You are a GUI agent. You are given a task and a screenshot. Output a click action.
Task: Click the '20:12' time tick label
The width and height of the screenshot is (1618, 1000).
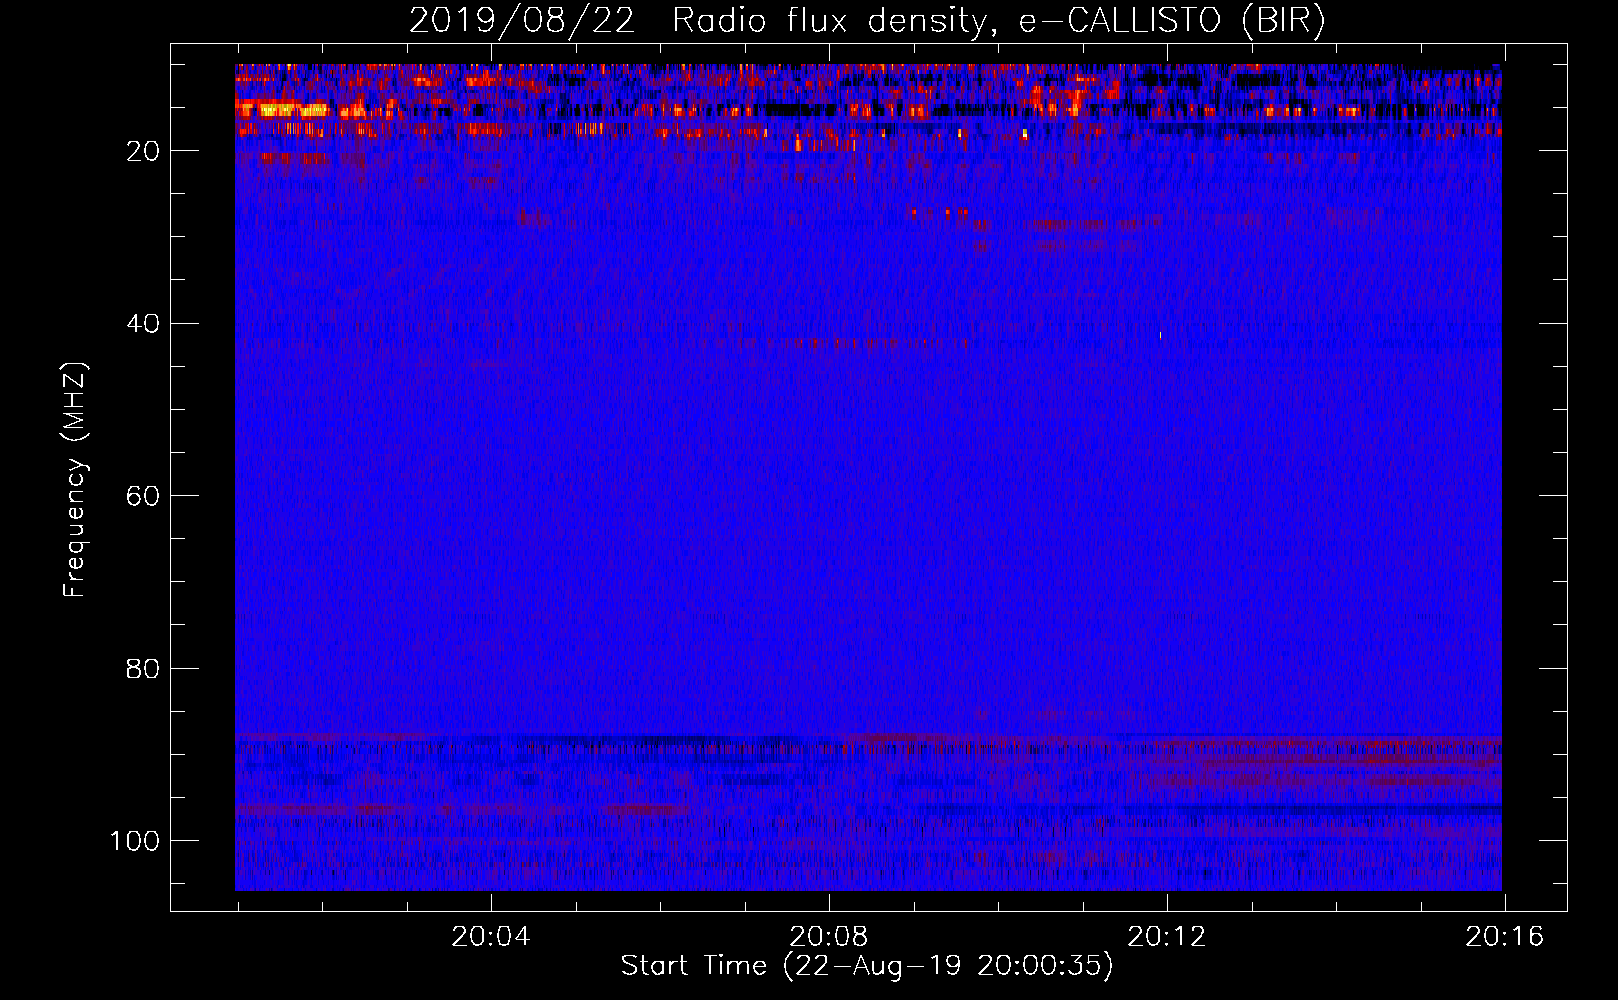[x=1166, y=937]
